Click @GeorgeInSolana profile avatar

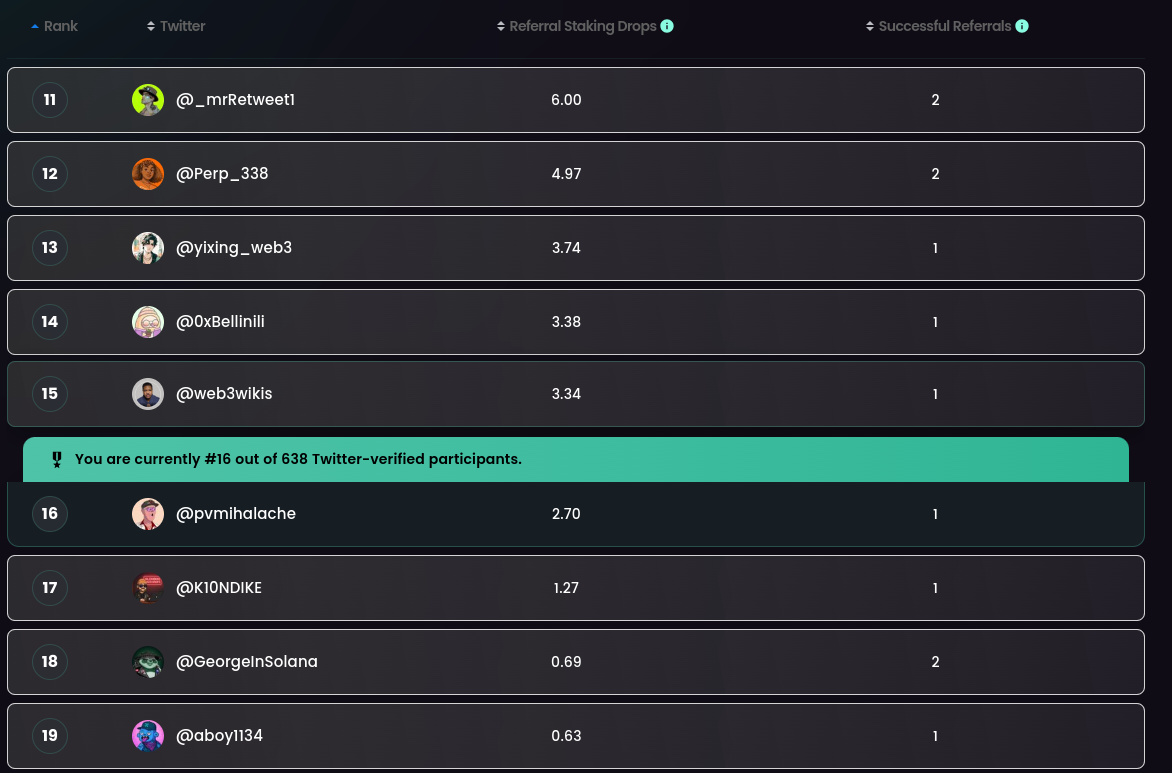pos(148,662)
